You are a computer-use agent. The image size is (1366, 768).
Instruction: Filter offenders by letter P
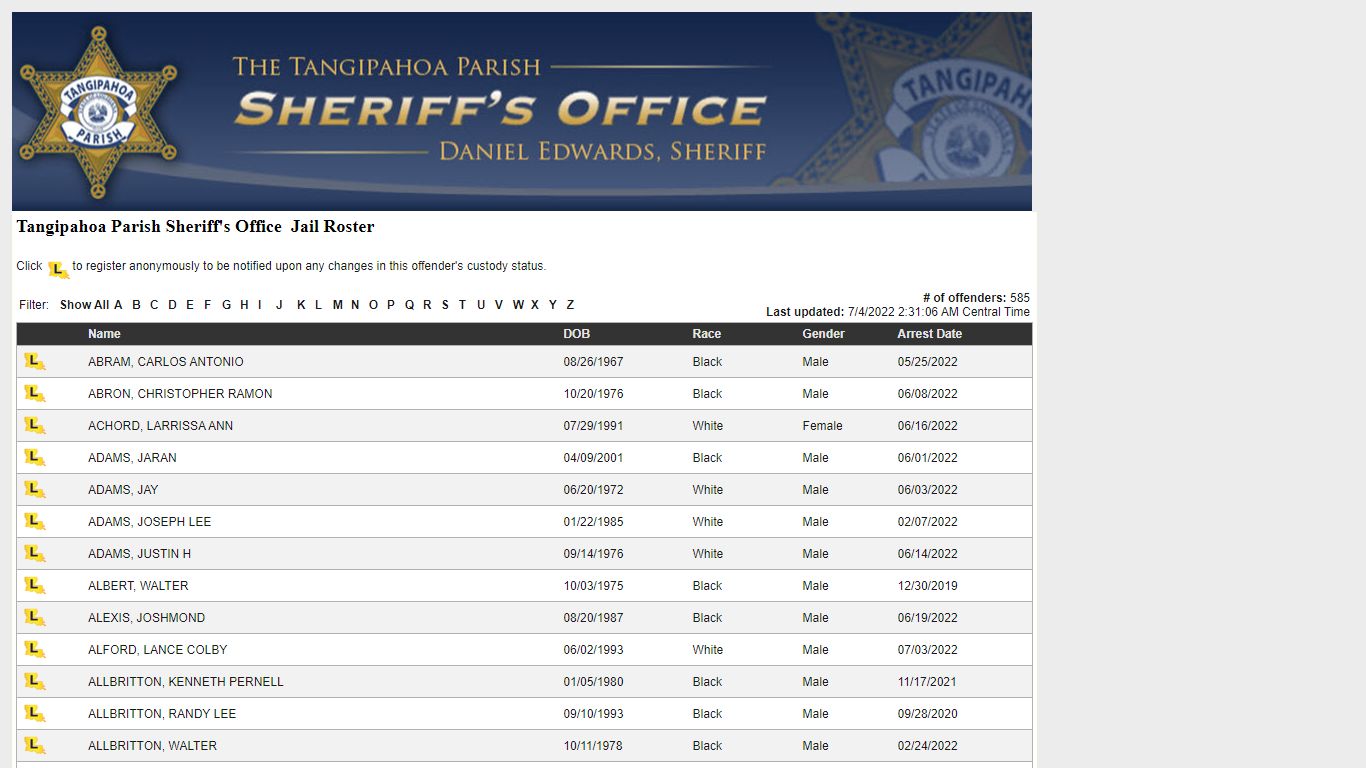pyautogui.click(x=391, y=305)
